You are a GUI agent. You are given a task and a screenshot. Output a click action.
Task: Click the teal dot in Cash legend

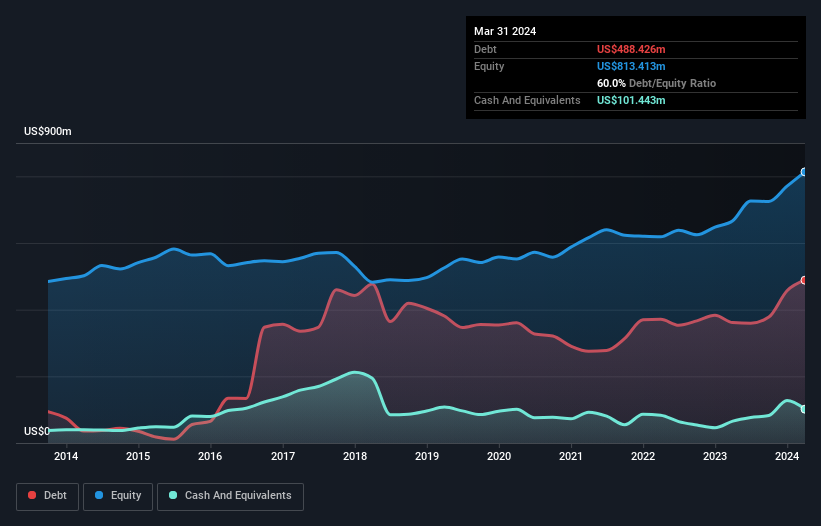tap(173, 495)
